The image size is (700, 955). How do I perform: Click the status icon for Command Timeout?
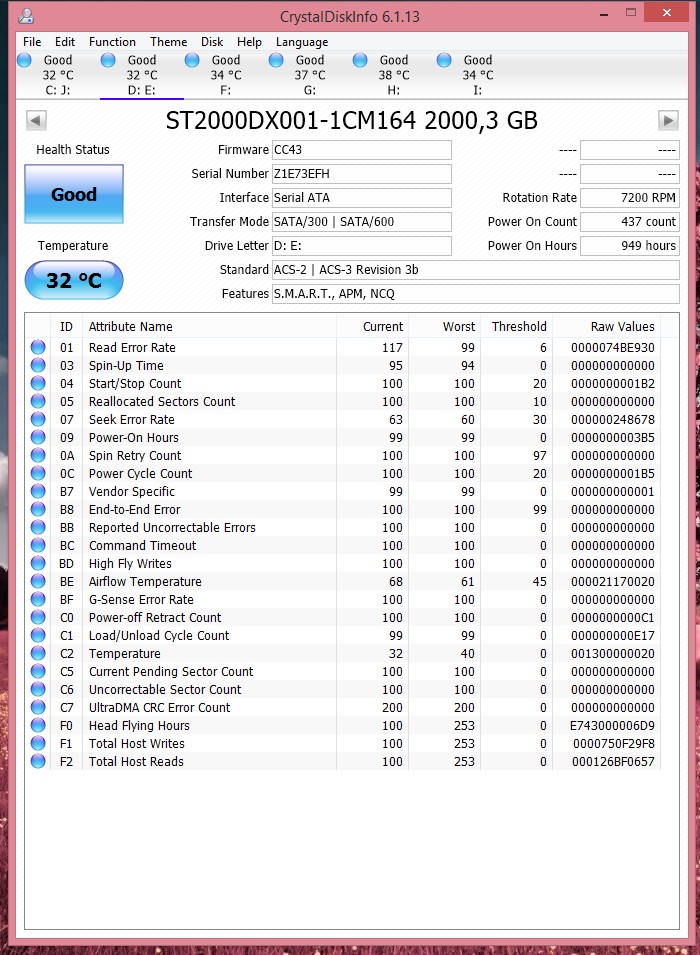[x=38, y=545]
